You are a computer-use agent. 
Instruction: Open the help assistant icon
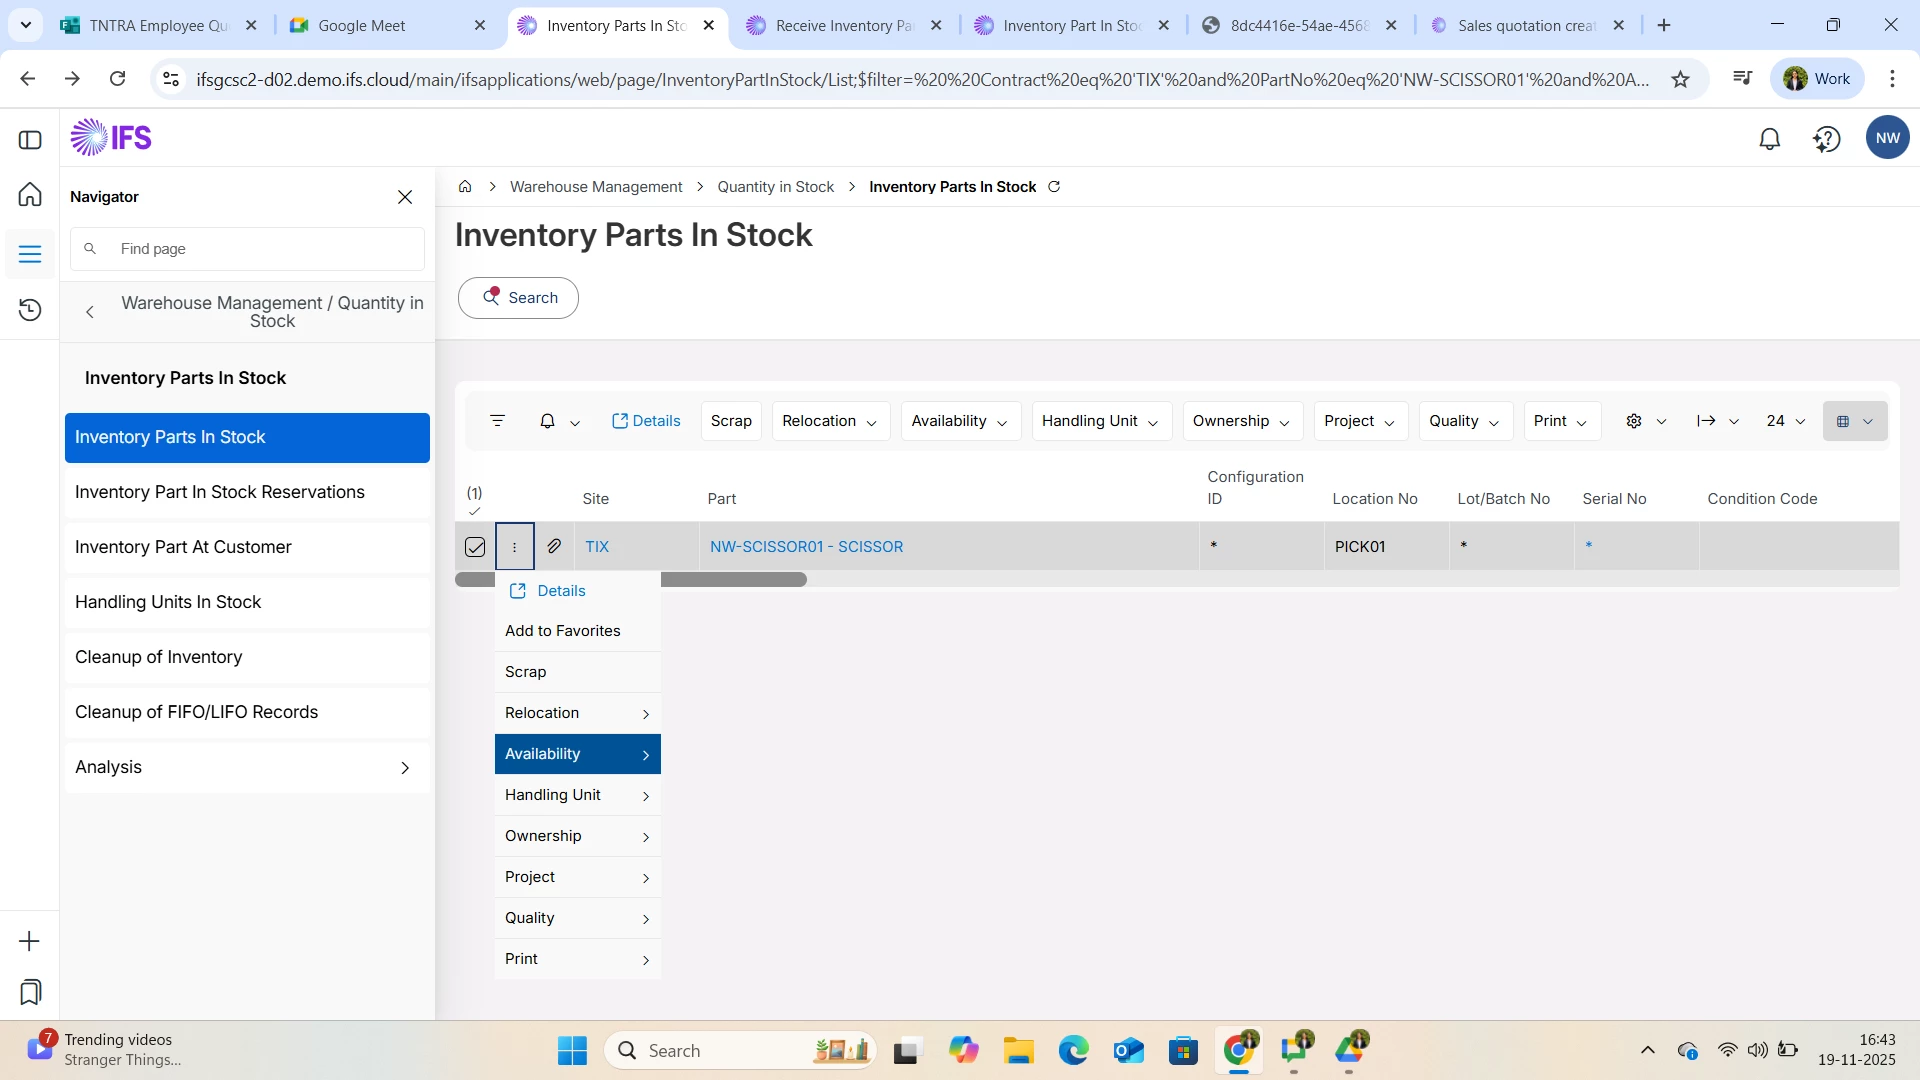point(1826,139)
